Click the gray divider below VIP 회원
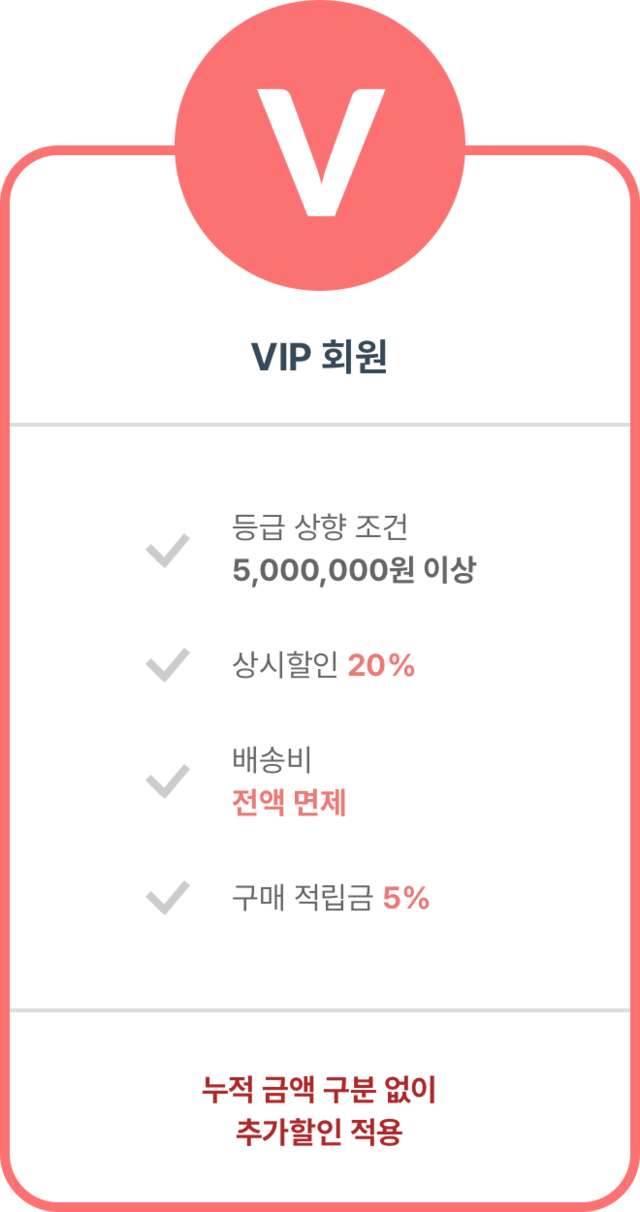Image resolution: width=640 pixels, height=1212 pixels. [x=320, y=424]
